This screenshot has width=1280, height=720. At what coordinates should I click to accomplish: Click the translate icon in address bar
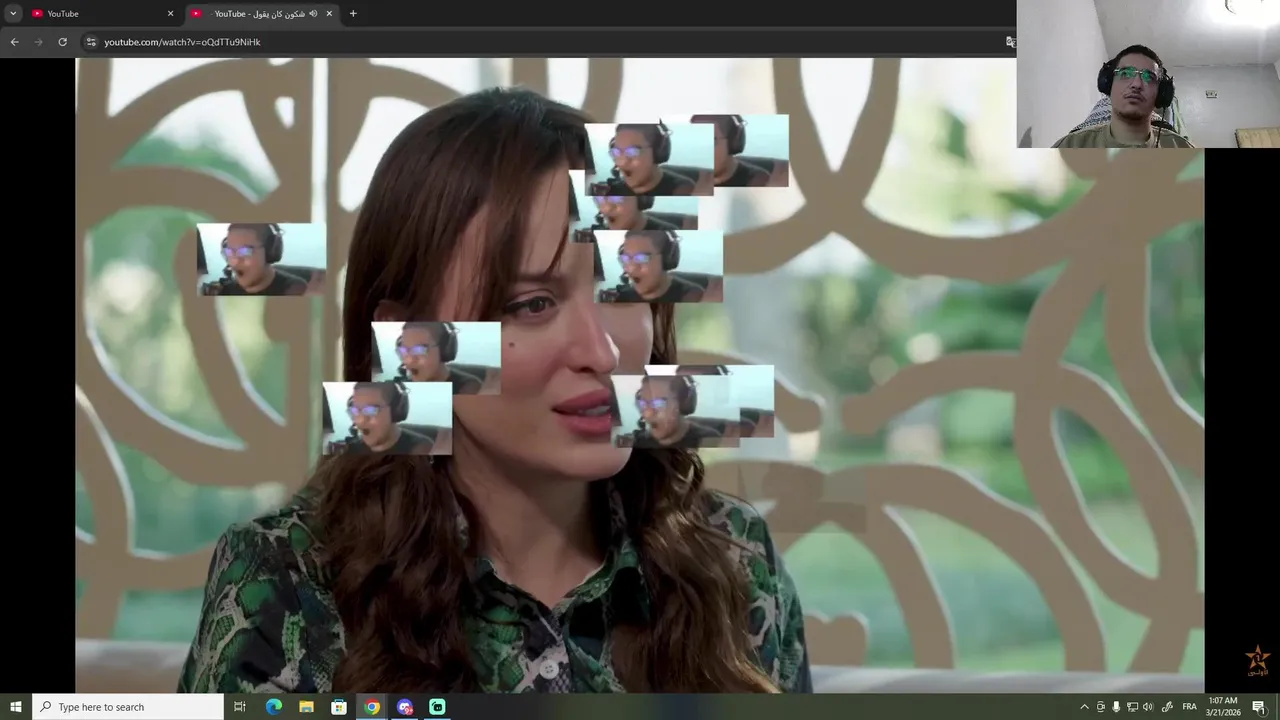[x=1010, y=42]
